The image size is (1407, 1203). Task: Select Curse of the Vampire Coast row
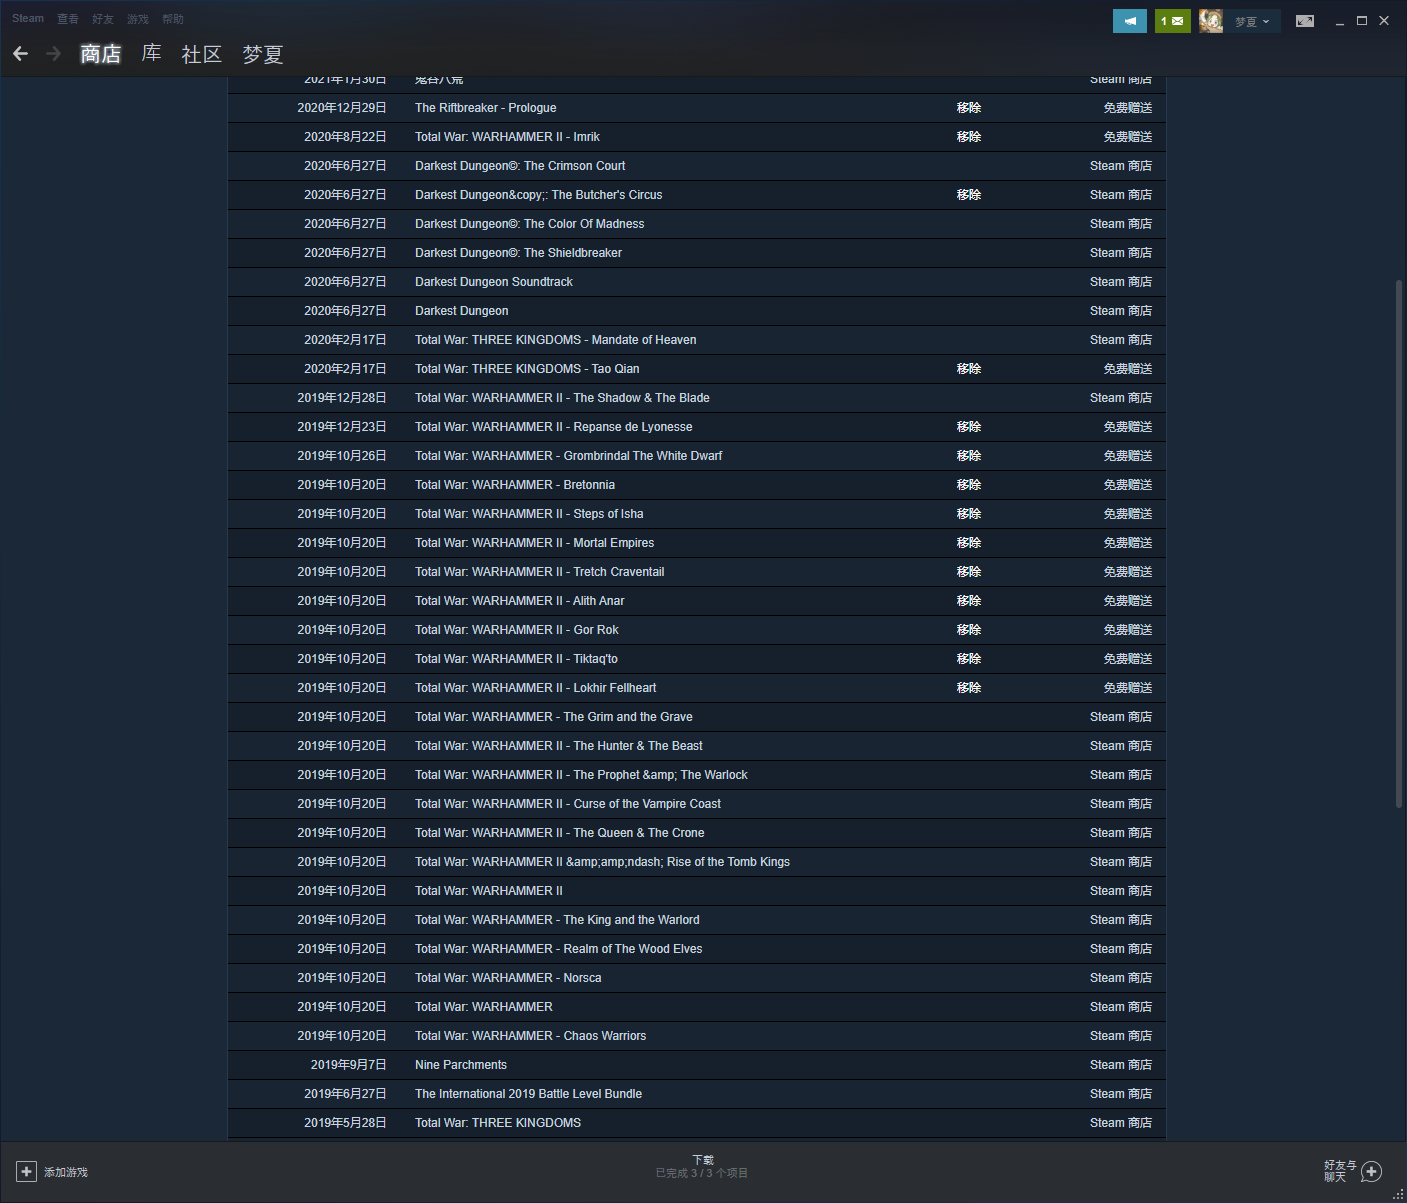697,804
